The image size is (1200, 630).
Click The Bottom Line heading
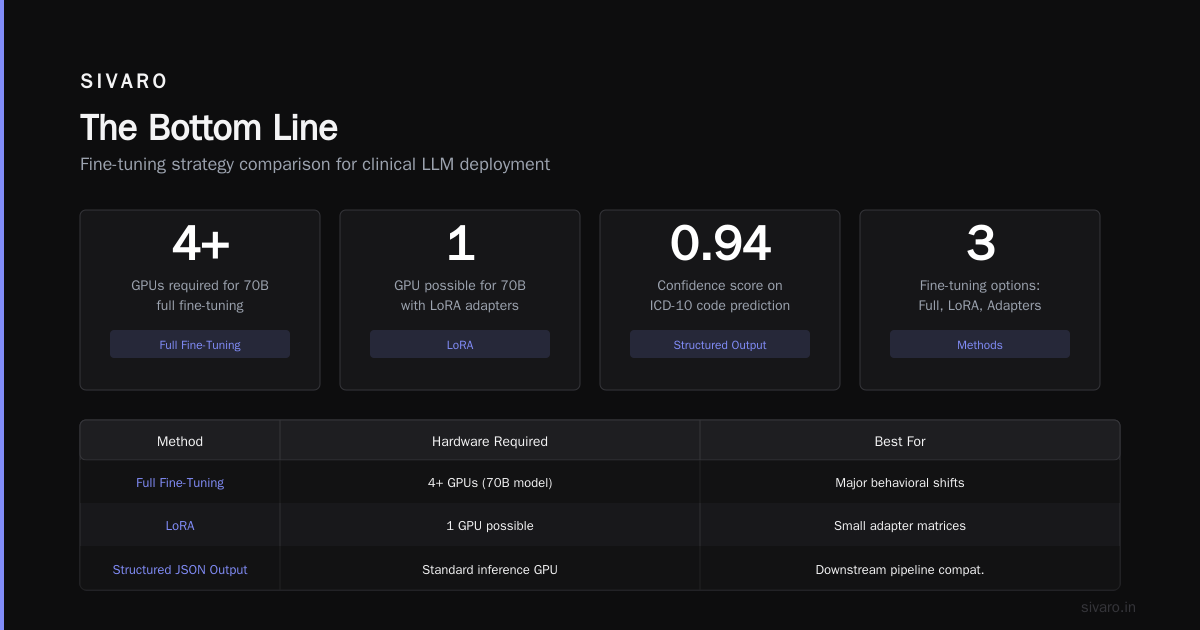209,127
